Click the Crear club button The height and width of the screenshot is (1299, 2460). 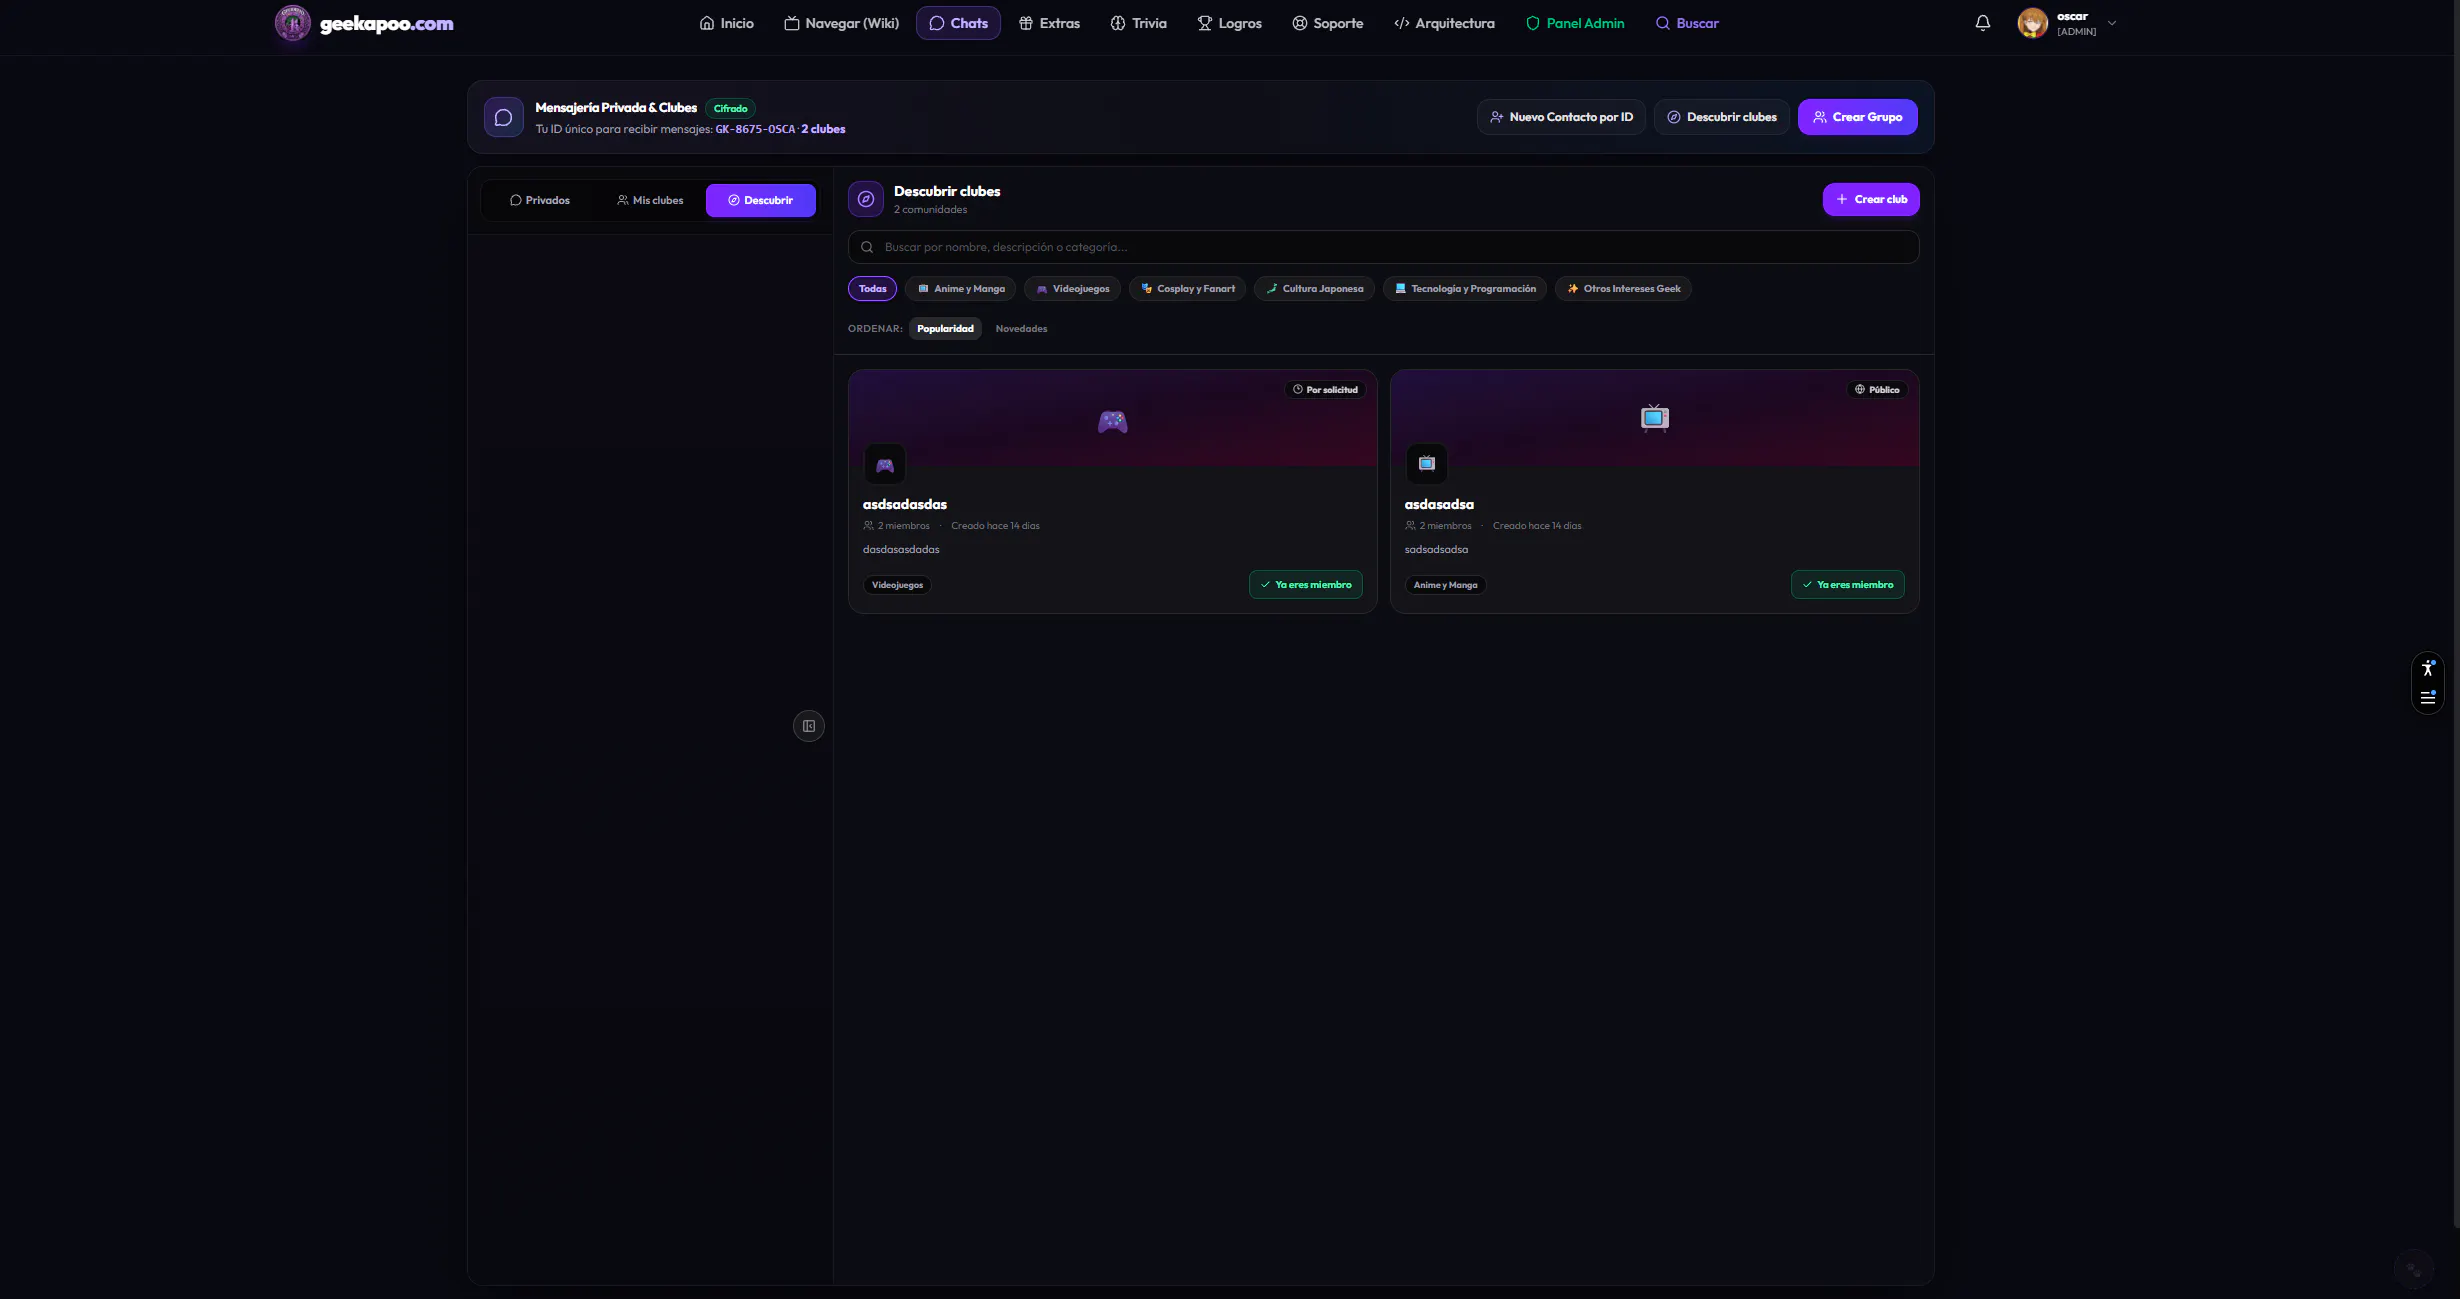pos(1870,199)
